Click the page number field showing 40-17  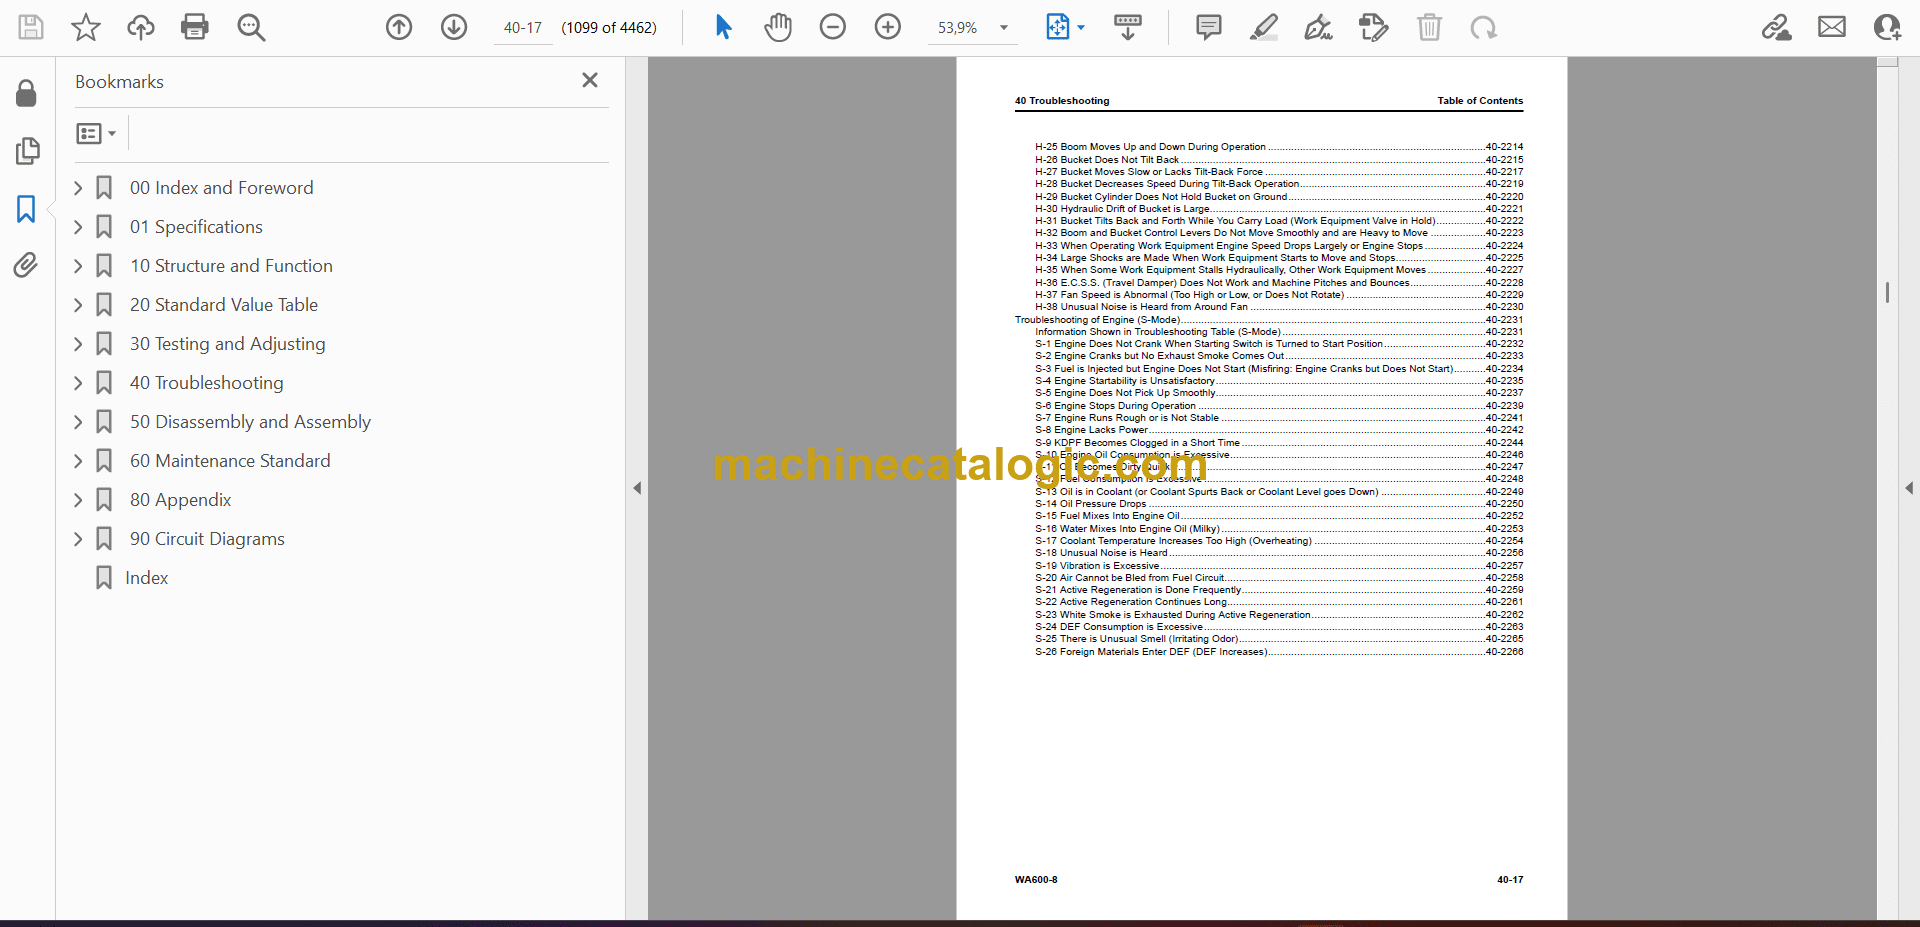coord(522,28)
